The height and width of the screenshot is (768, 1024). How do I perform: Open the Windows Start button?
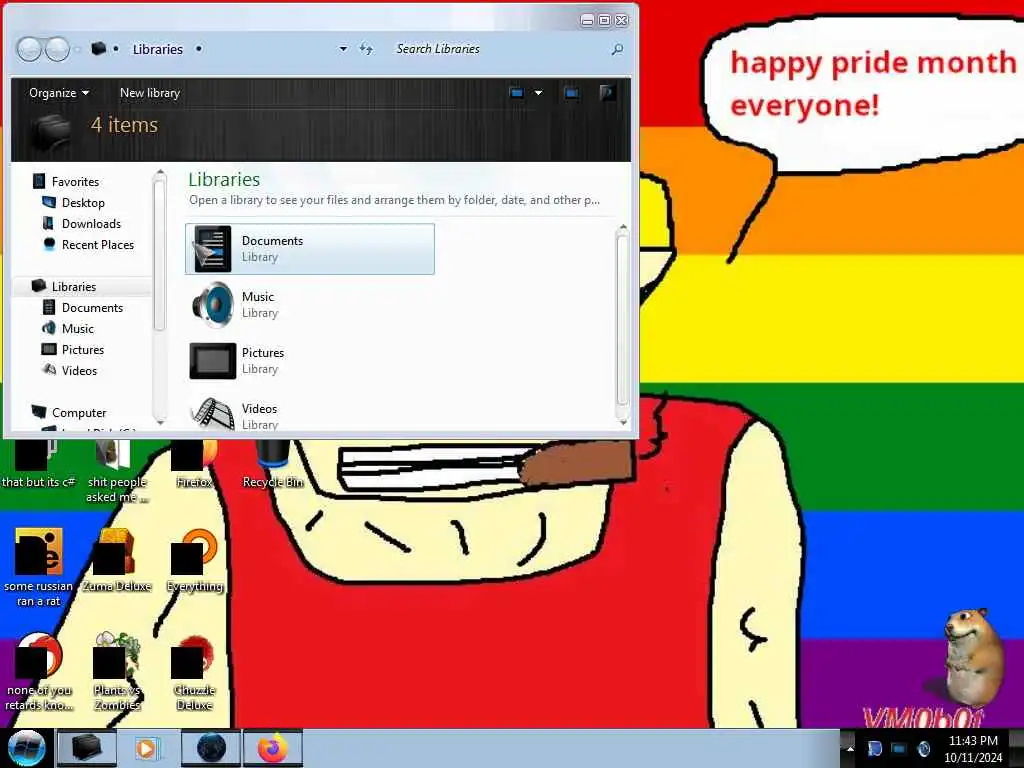pyautogui.click(x=26, y=748)
